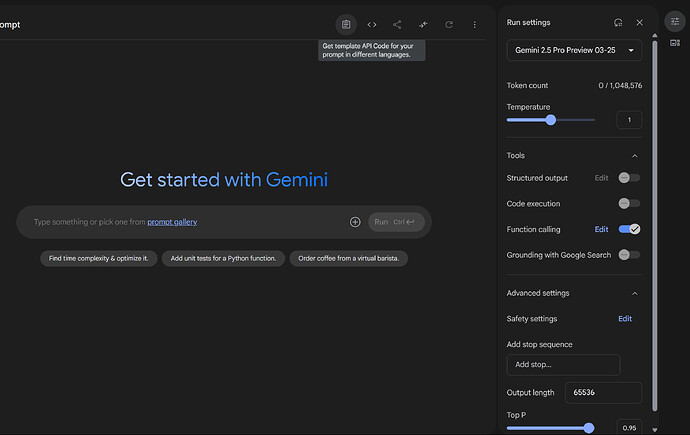Click the 'Get started with Gemini' heading

(x=224, y=179)
